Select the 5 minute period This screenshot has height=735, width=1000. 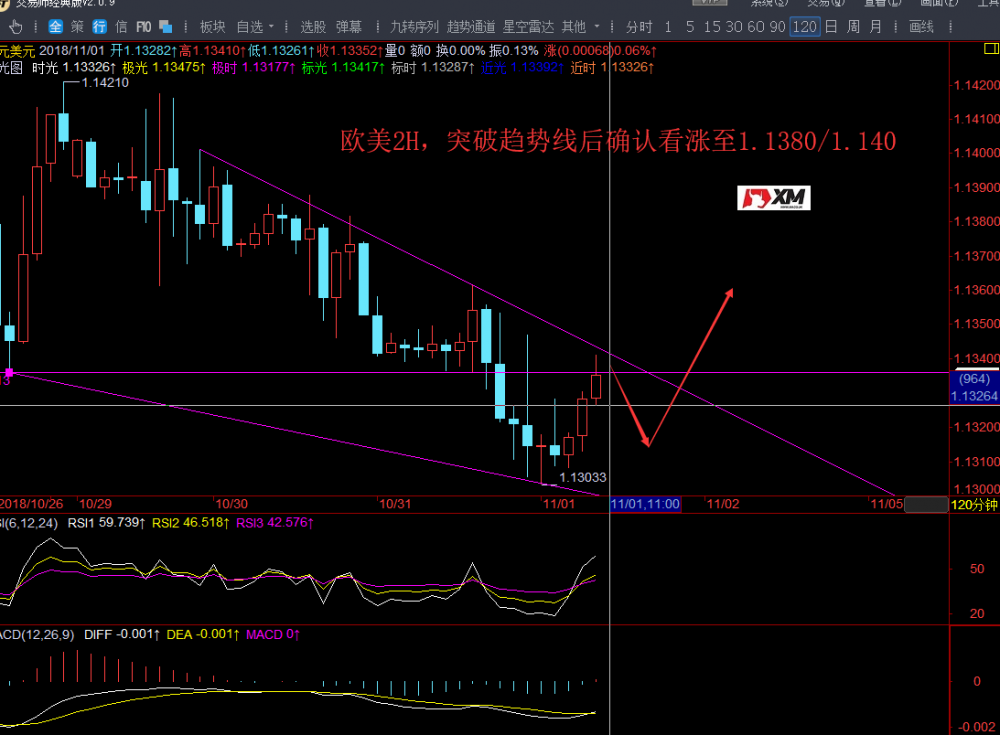click(x=690, y=27)
